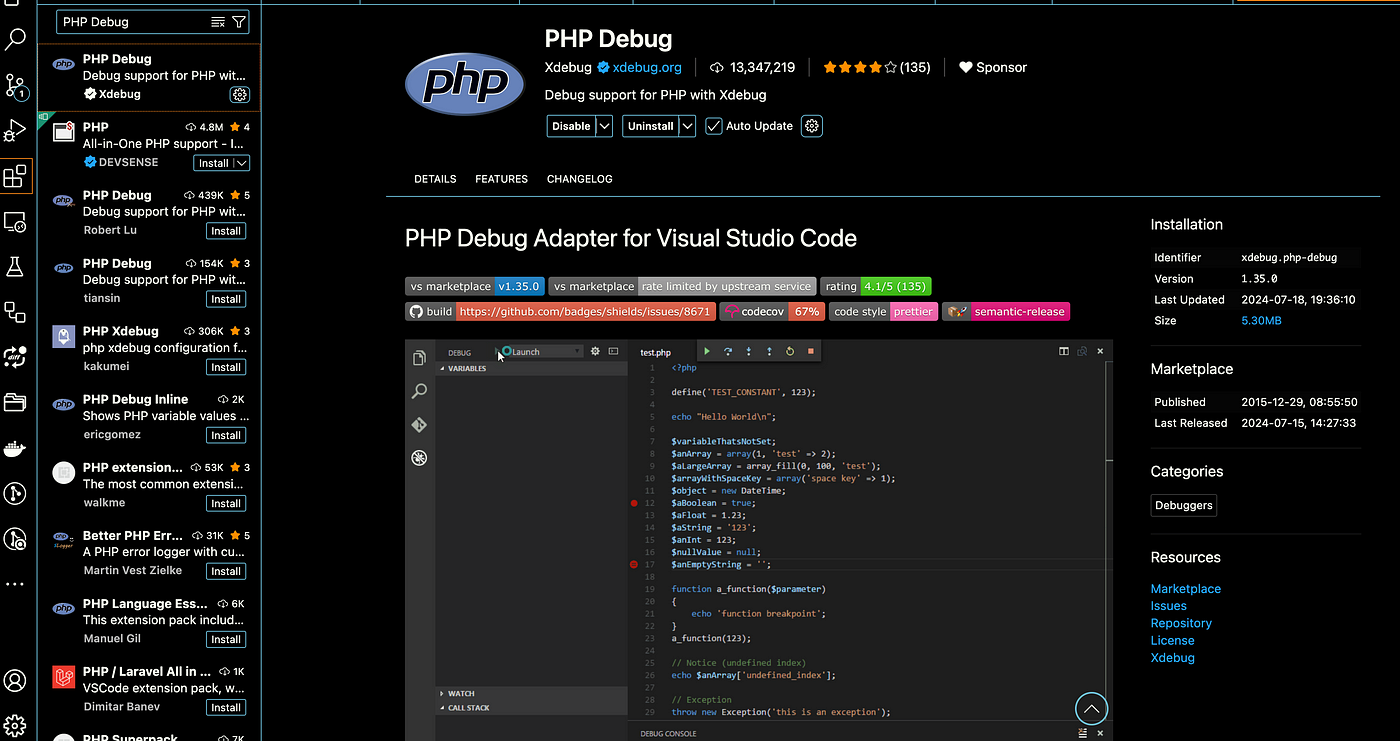Open the Repository resource link
This screenshot has width=1400, height=741.
(1181, 623)
